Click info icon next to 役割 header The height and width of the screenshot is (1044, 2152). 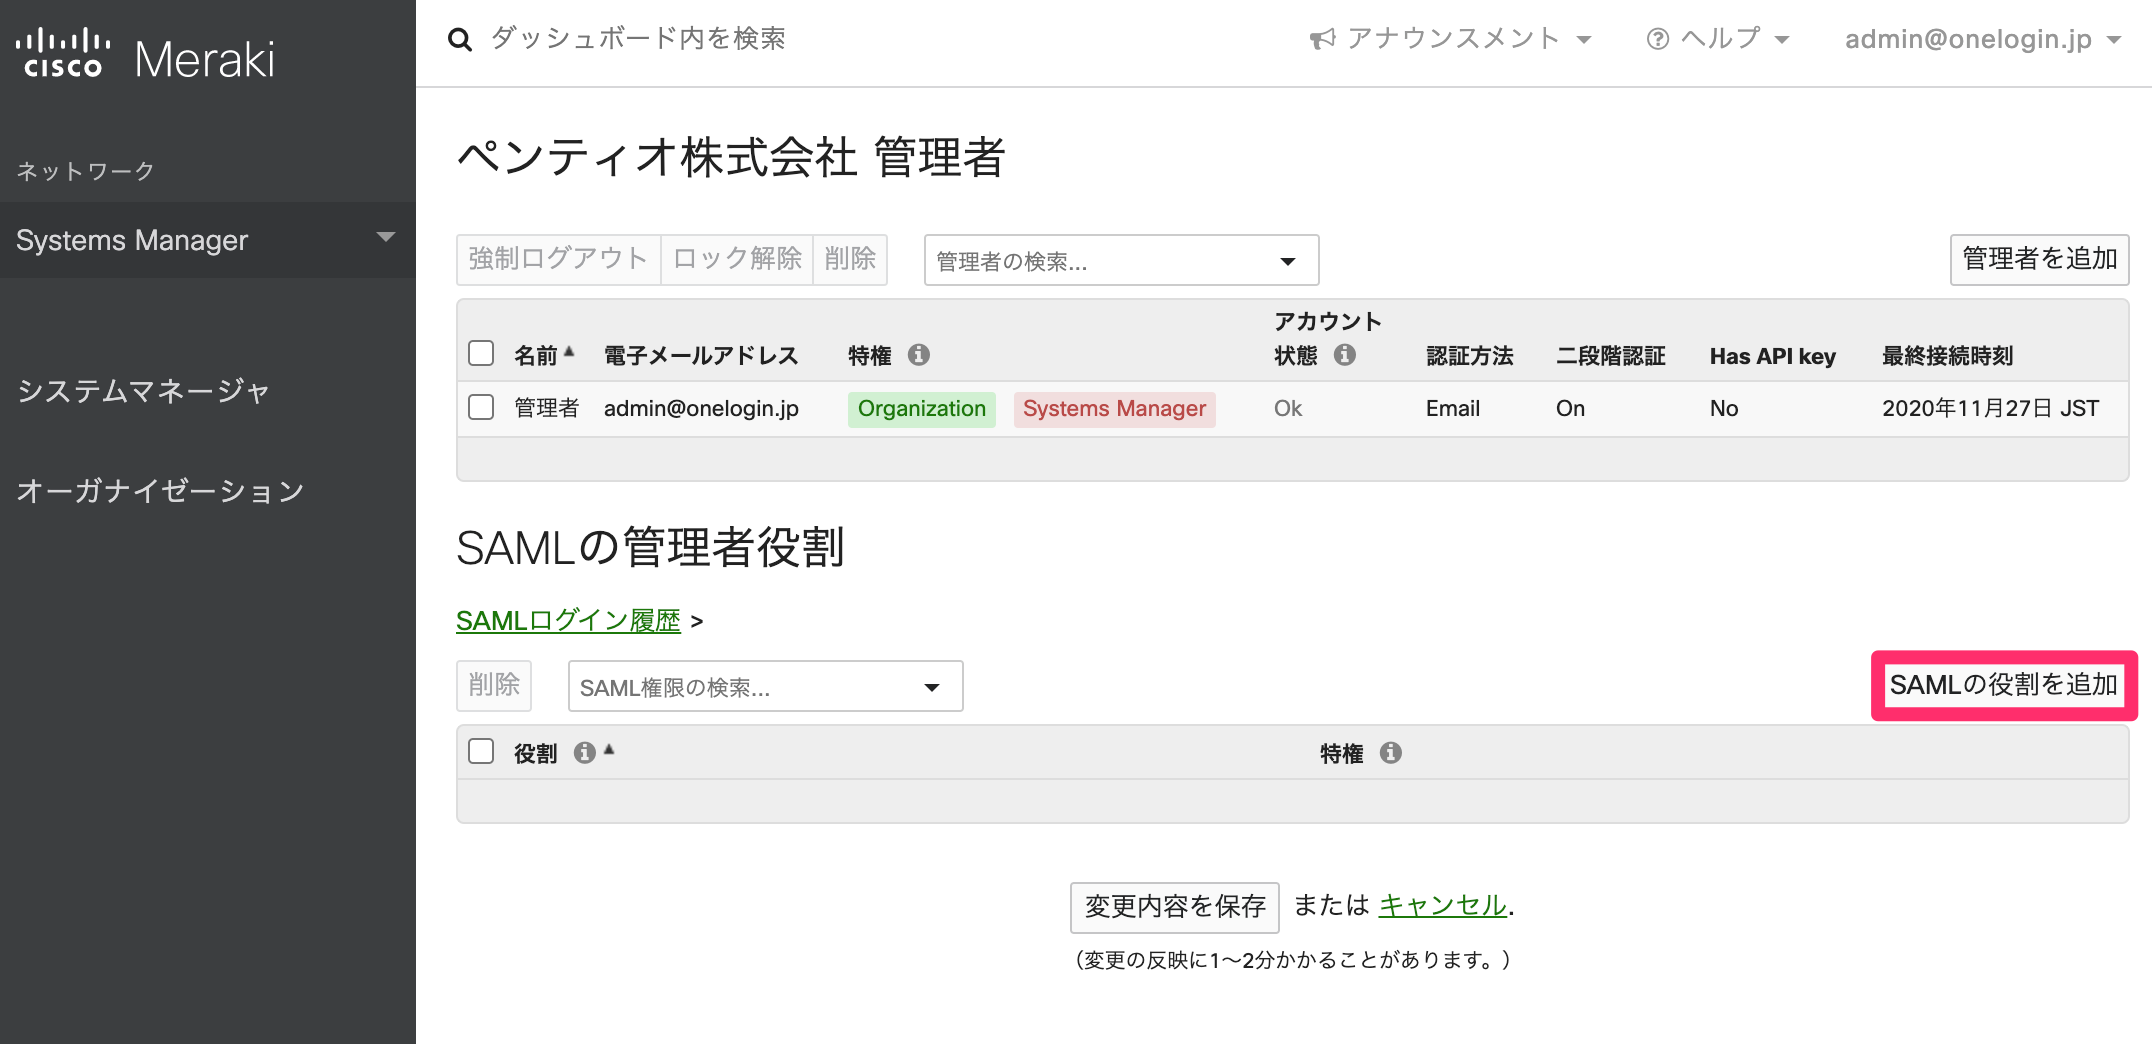pyautogui.click(x=584, y=752)
